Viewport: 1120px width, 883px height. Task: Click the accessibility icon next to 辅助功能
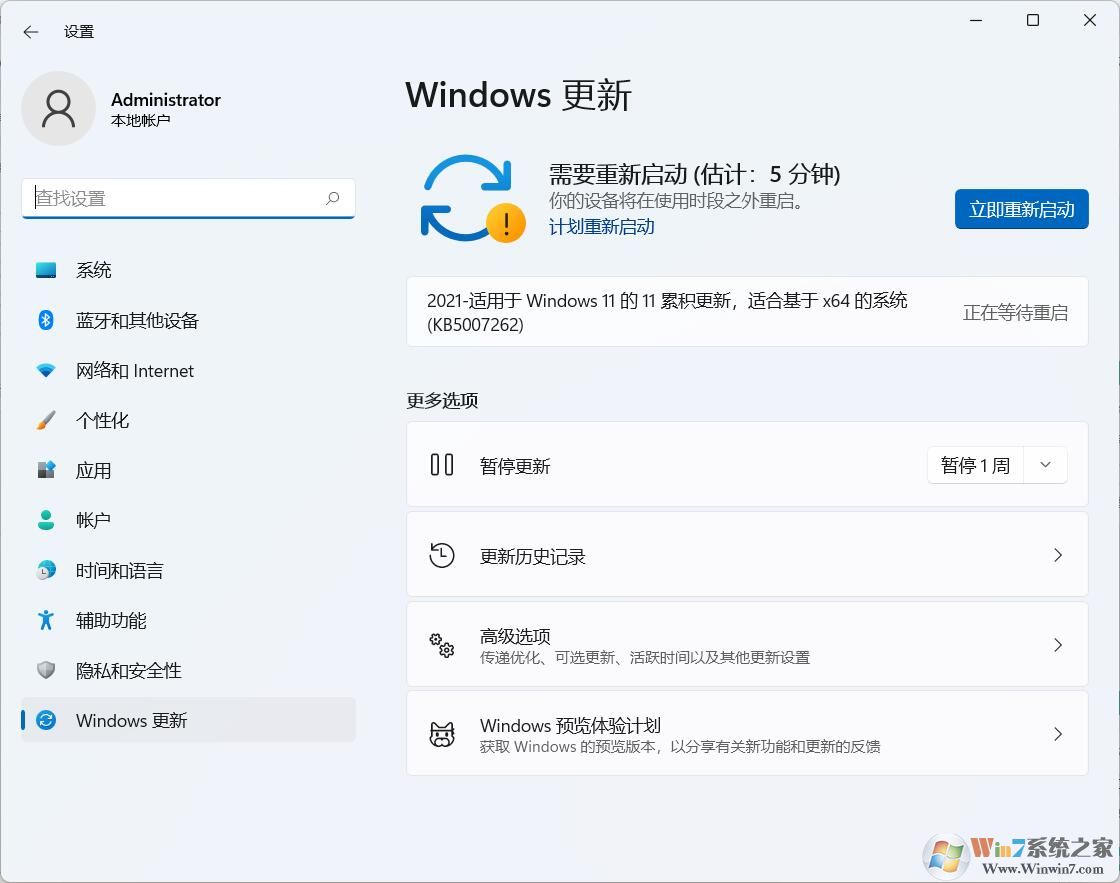tap(46, 620)
